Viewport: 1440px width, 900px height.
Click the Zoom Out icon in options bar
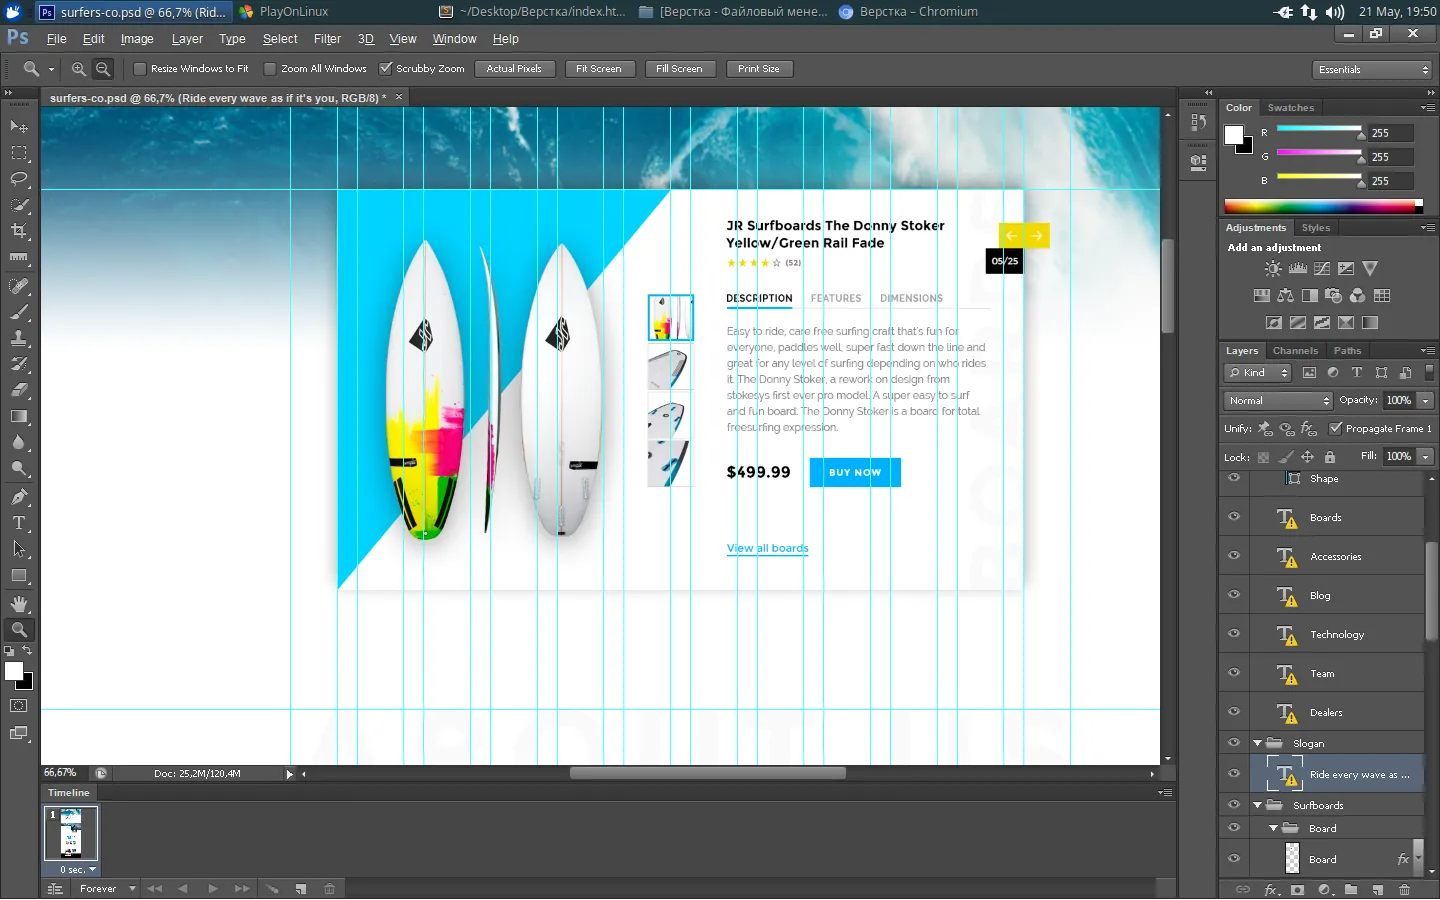[x=103, y=69]
